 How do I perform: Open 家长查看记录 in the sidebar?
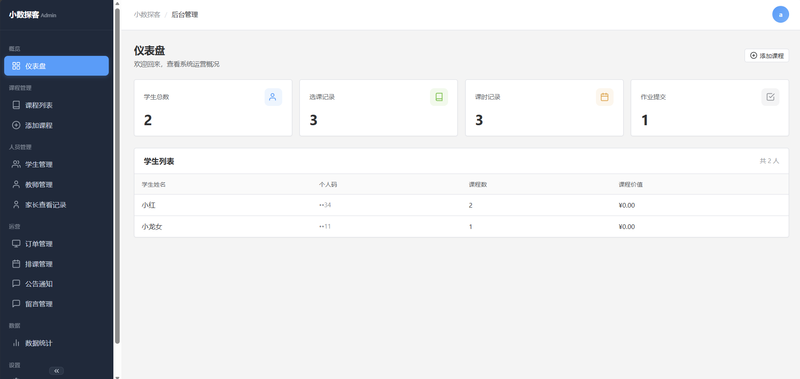coord(56,205)
